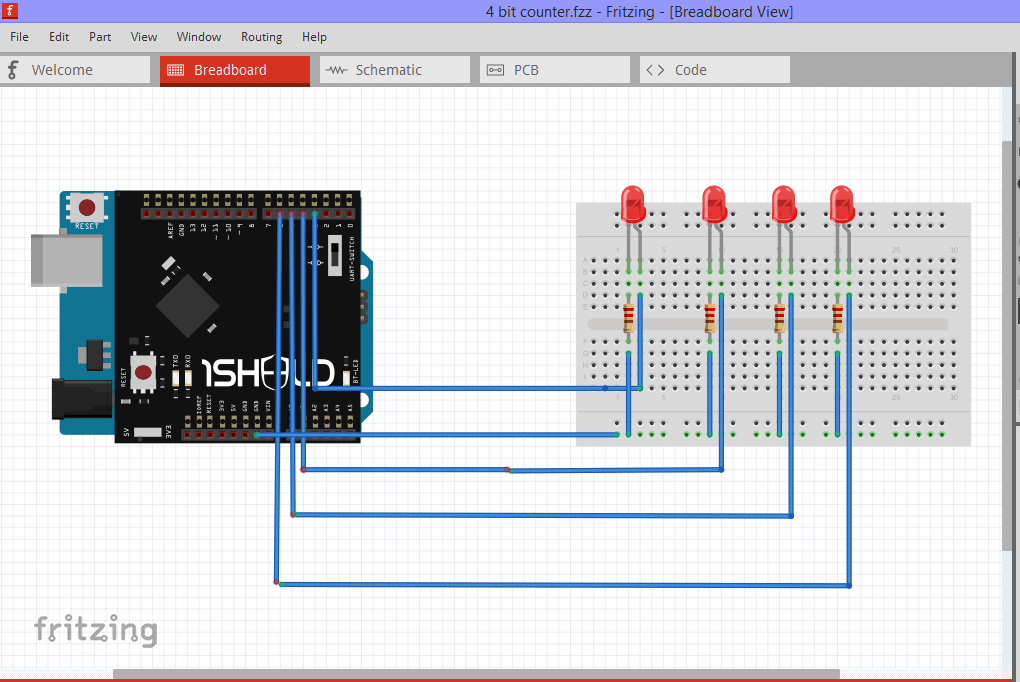Select the waveform icon on the Schematic tab
The width and height of the screenshot is (1020, 682).
pos(335,70)
